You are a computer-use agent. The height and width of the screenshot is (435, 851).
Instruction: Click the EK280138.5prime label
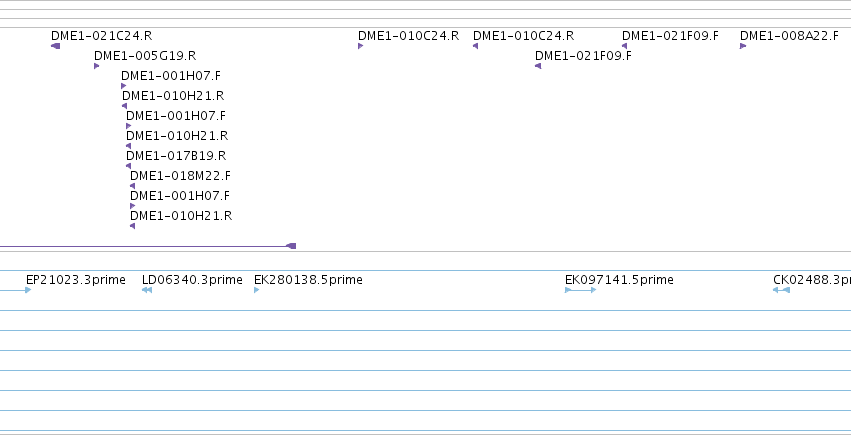[308, 280]
